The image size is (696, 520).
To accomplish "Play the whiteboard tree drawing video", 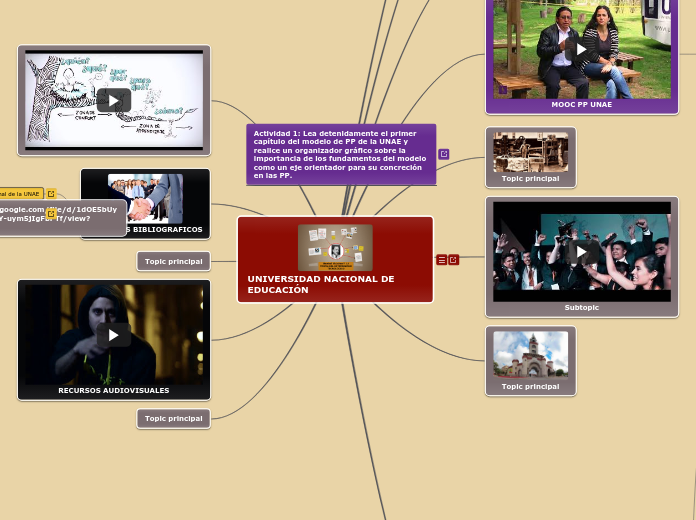I will click(x=114, y=101).
